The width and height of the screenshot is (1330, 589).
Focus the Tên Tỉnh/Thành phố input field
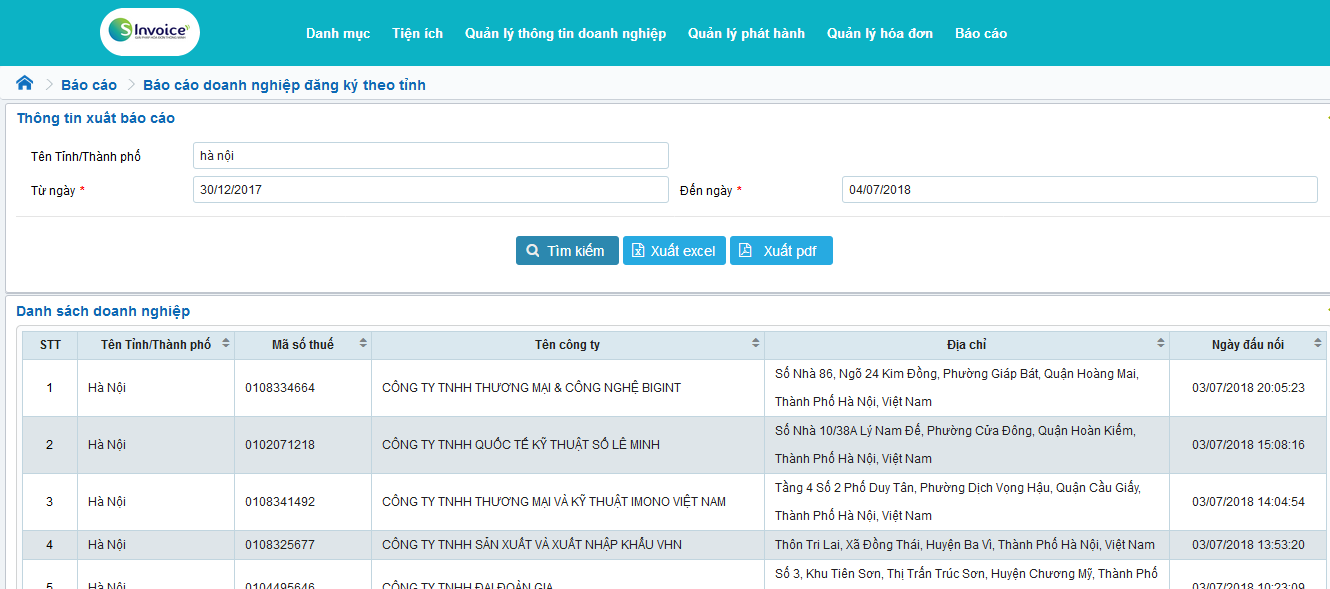coord(430,156)
